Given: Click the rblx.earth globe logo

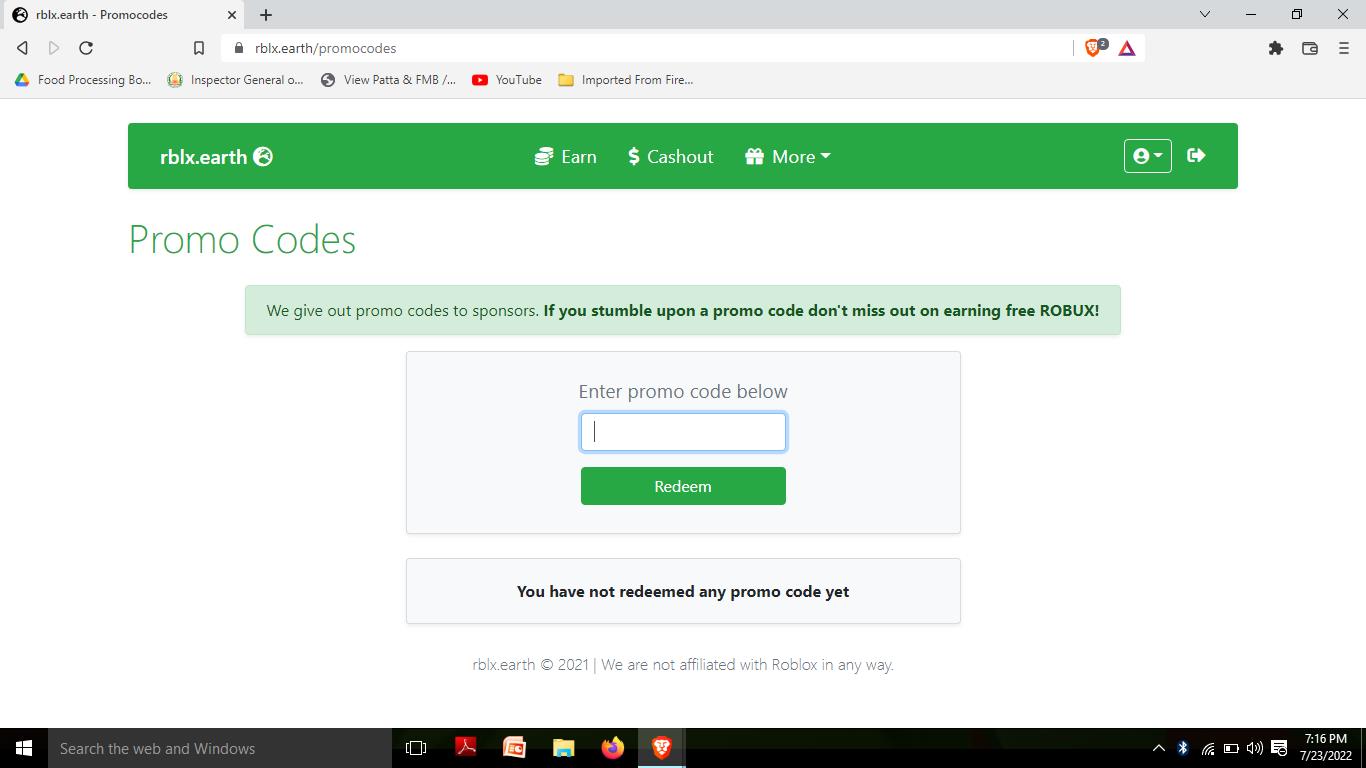Looking at the screenshot, I should (x=216, y=156).
